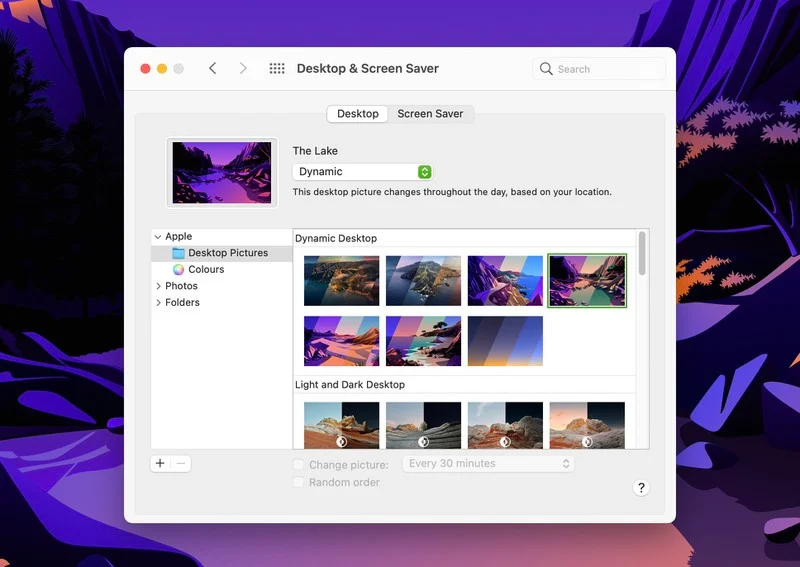Collapse the Apple tree section
The width and height of the screenshot is (800, 567).
coord(158,237)
